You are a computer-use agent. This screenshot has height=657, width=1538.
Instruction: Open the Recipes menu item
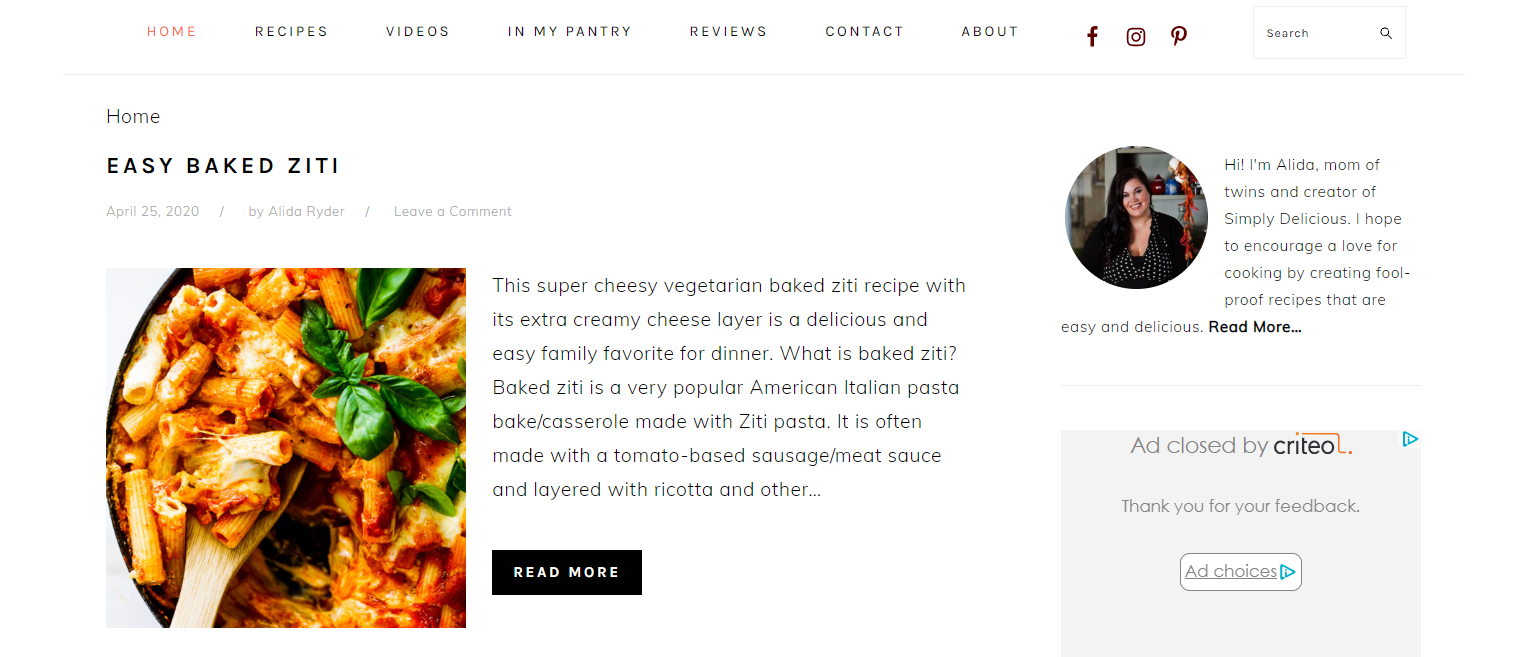click(291, 31)
